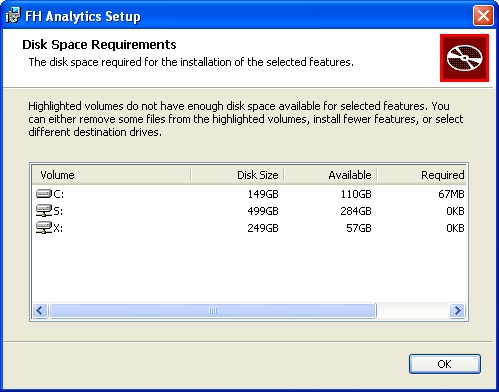Click the horizontal scrollbar thumb
The width and height of the screenshot is (499, 392).
pos(213,311)
